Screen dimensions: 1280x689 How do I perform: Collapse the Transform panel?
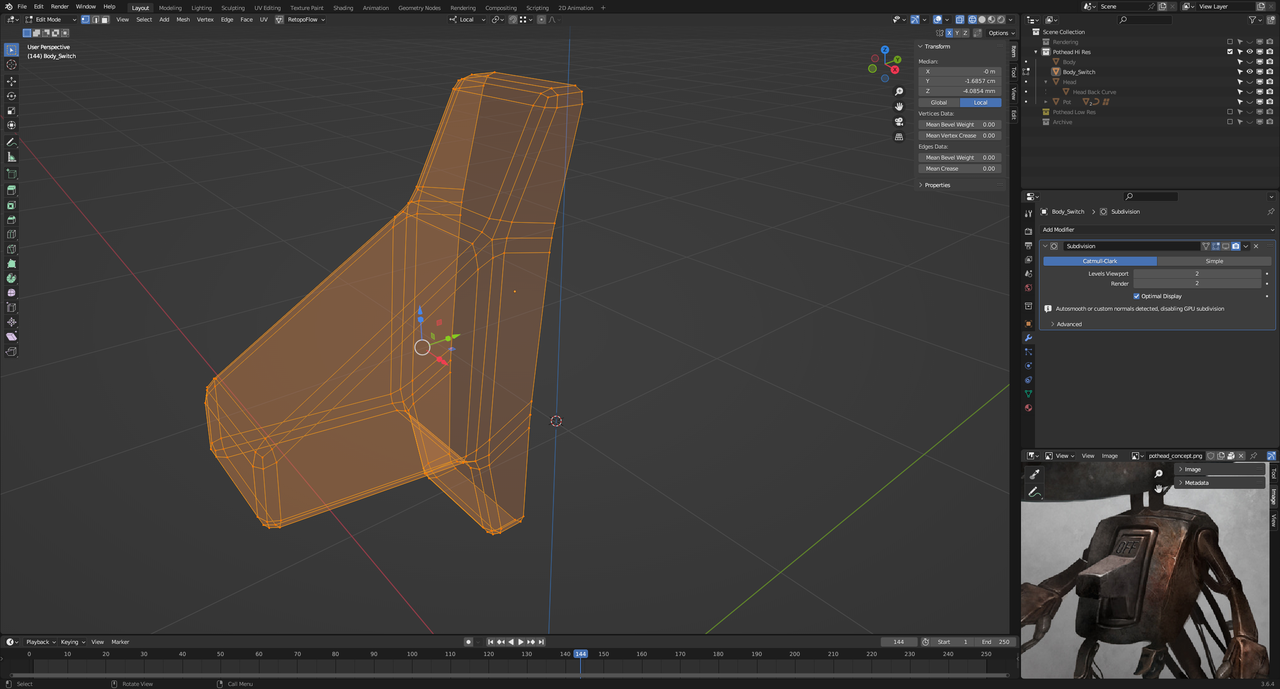tap(936, 47)
